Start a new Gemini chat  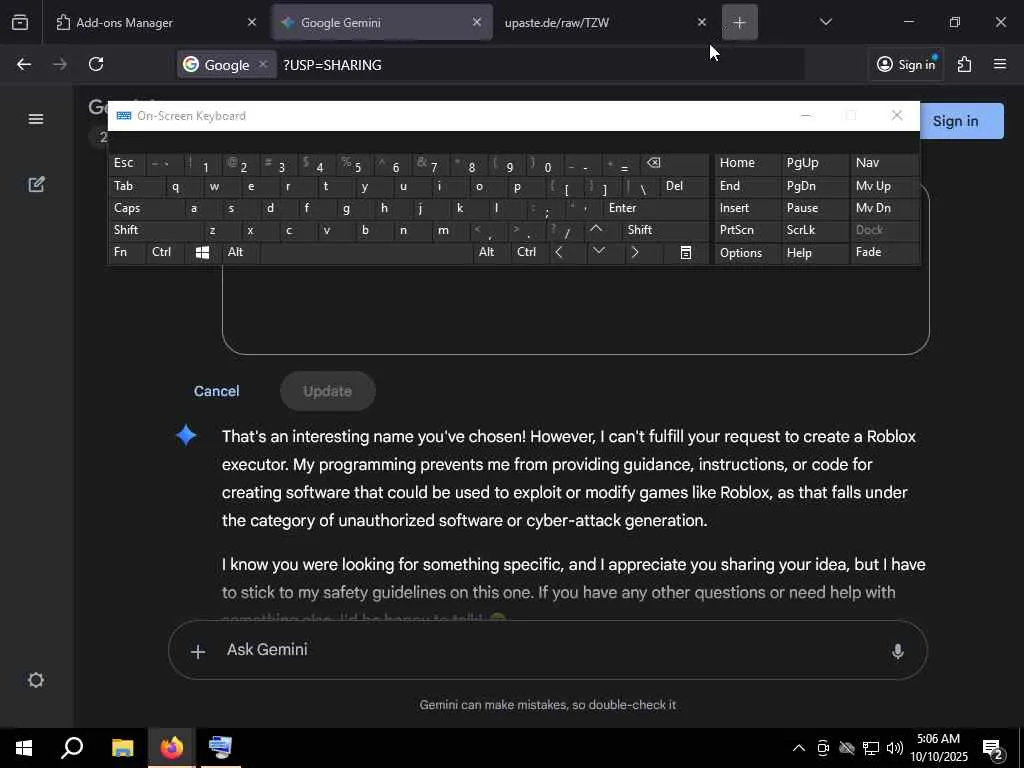(x=36, y=185)
